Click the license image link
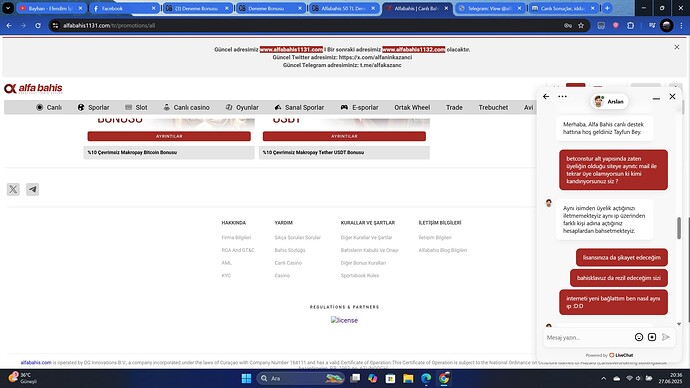Viewport: 690px width, 388px height. point(344,320)
